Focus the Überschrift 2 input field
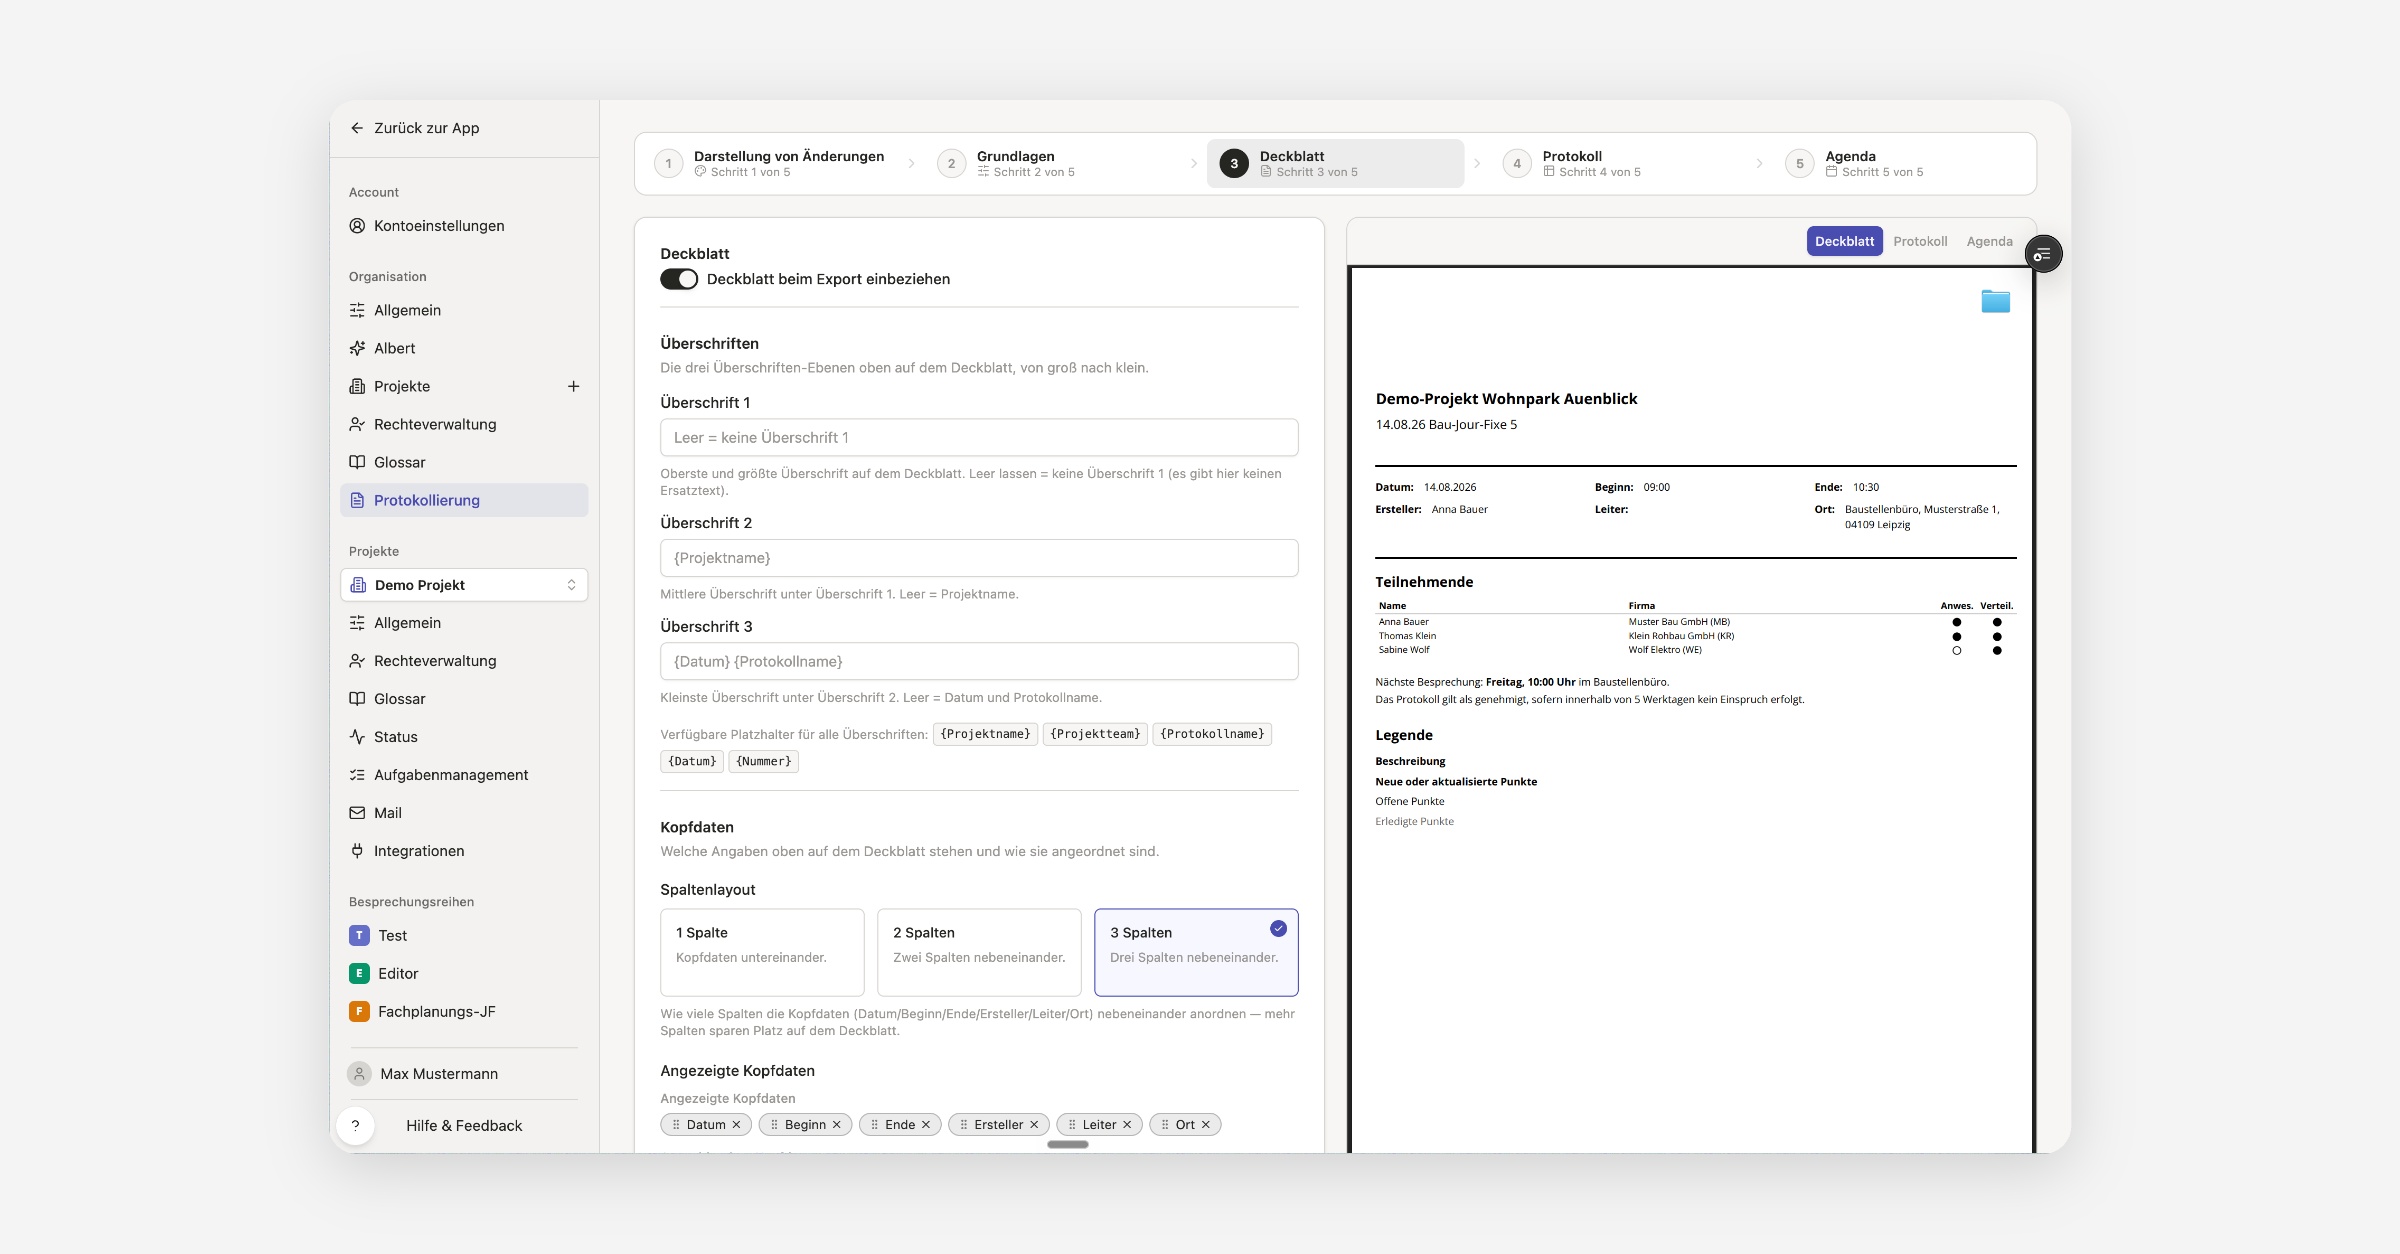Image resolution: width=2400 pixels, height=1254 pixels. pos(979,558)
